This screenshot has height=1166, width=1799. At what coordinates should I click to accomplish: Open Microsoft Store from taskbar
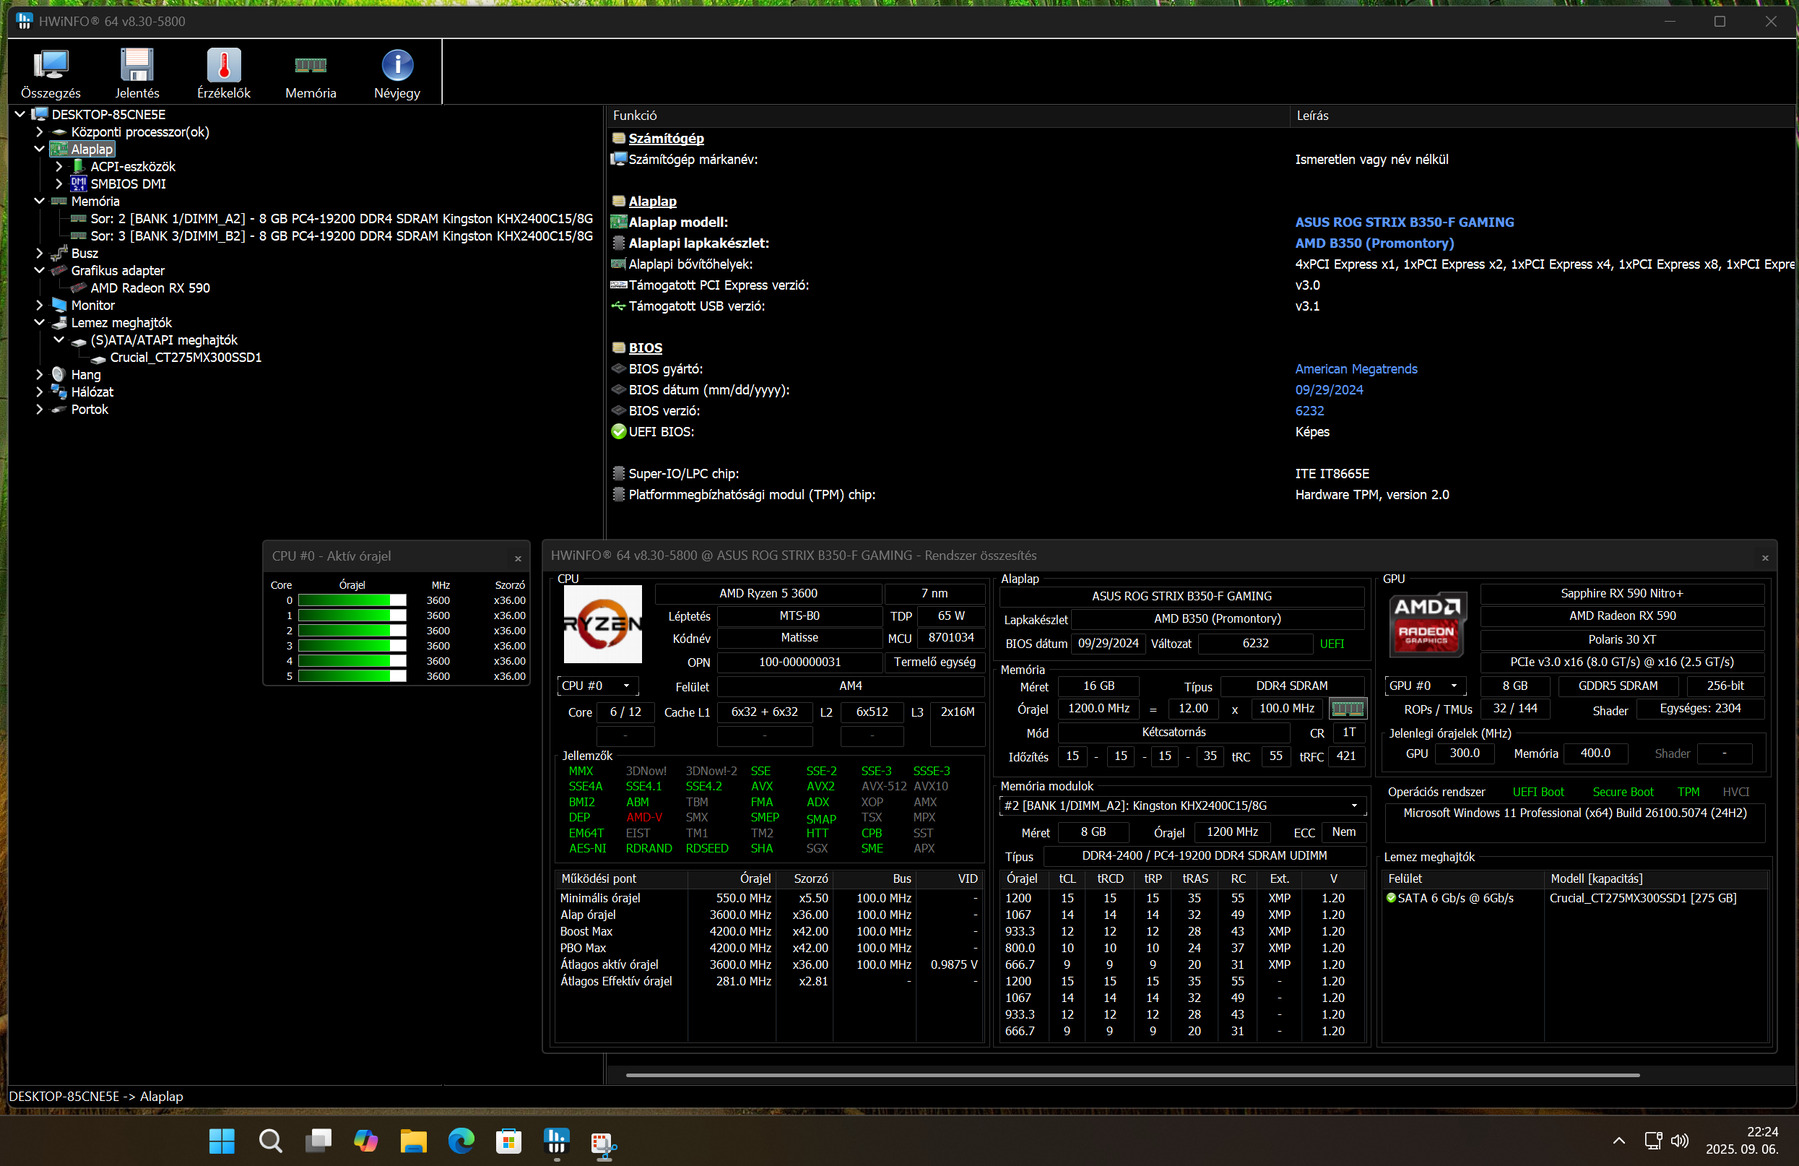point(509,1140)
